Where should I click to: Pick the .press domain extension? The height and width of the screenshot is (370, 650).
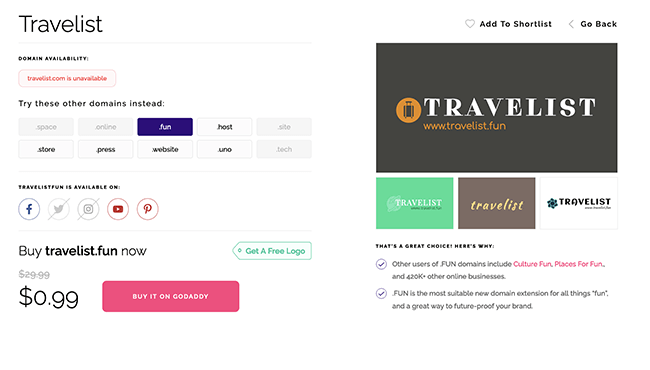click(106, 149)
